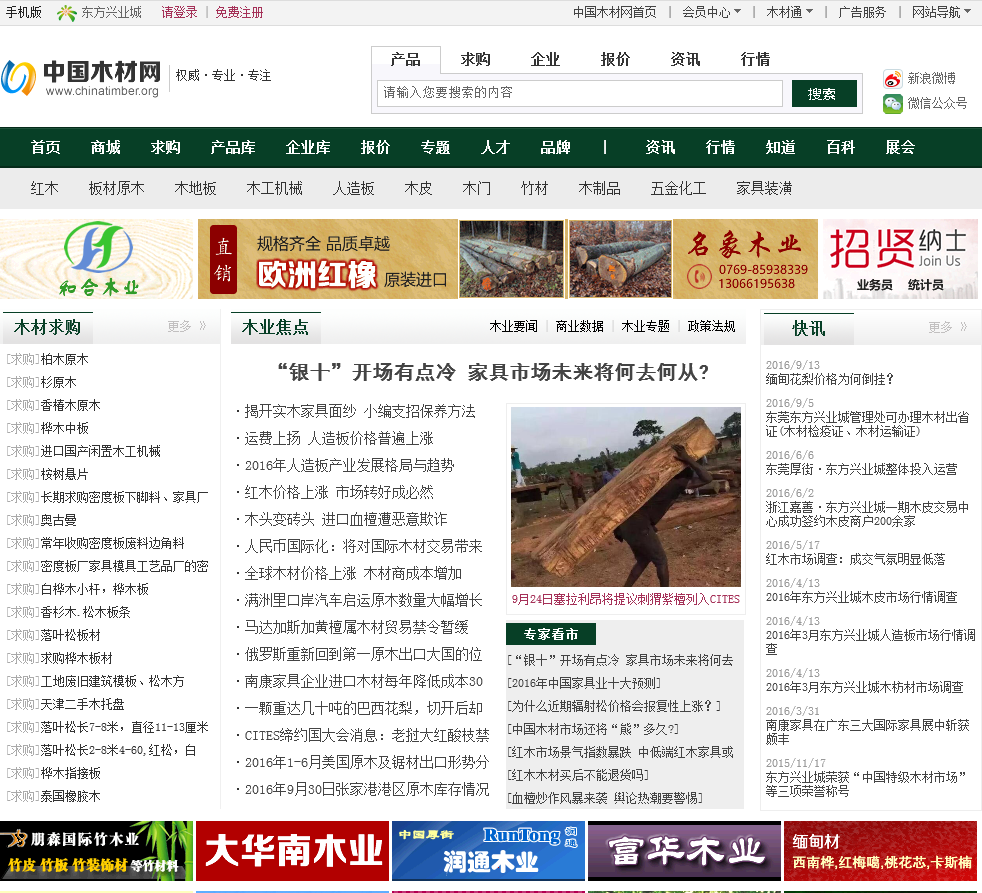The height and width of the screenshot is (893, 982).
Task: Expand the 网站导航 dropdown
Action: click(x=941, y=12)
